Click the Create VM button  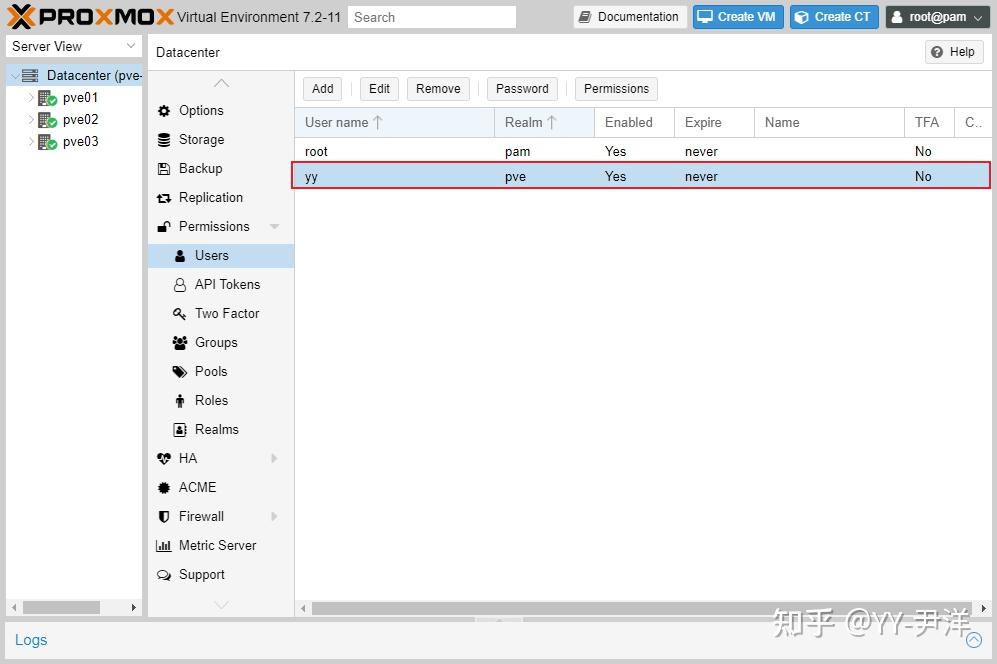coord(737,16)
